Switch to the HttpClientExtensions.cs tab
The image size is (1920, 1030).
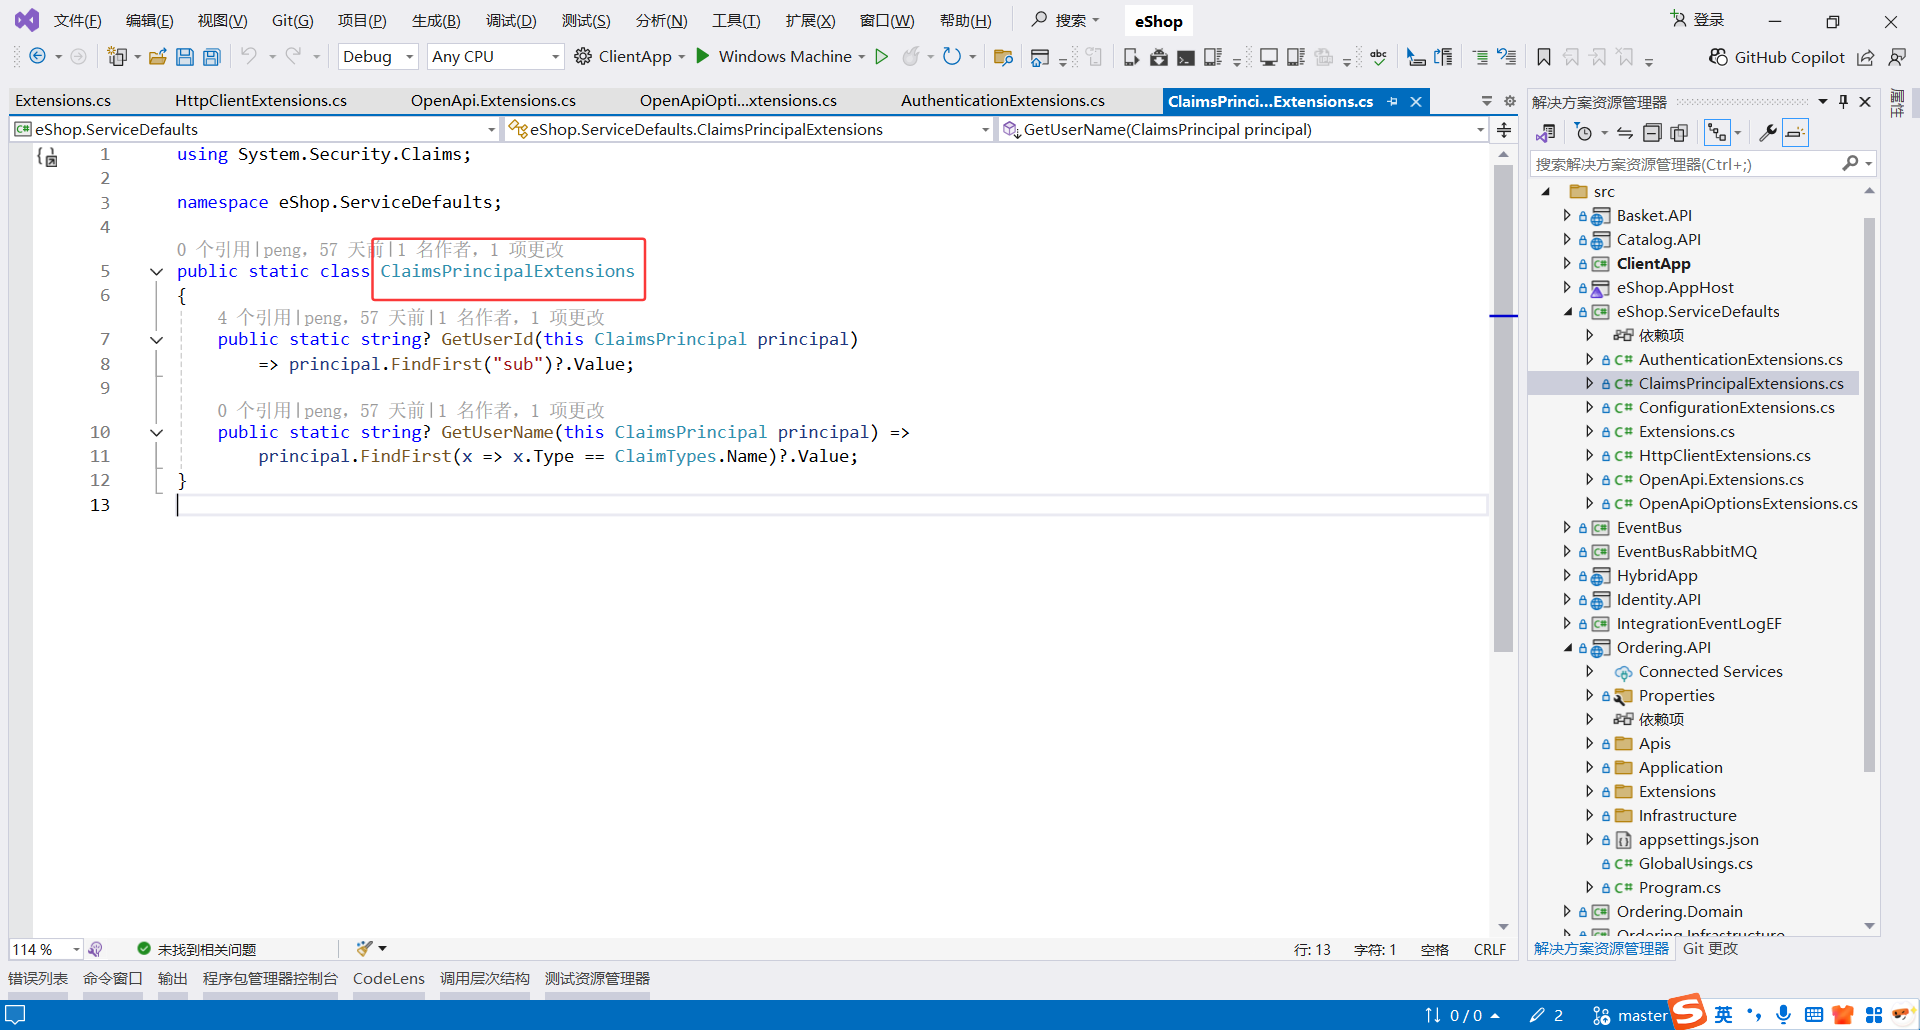pos(261,101)
